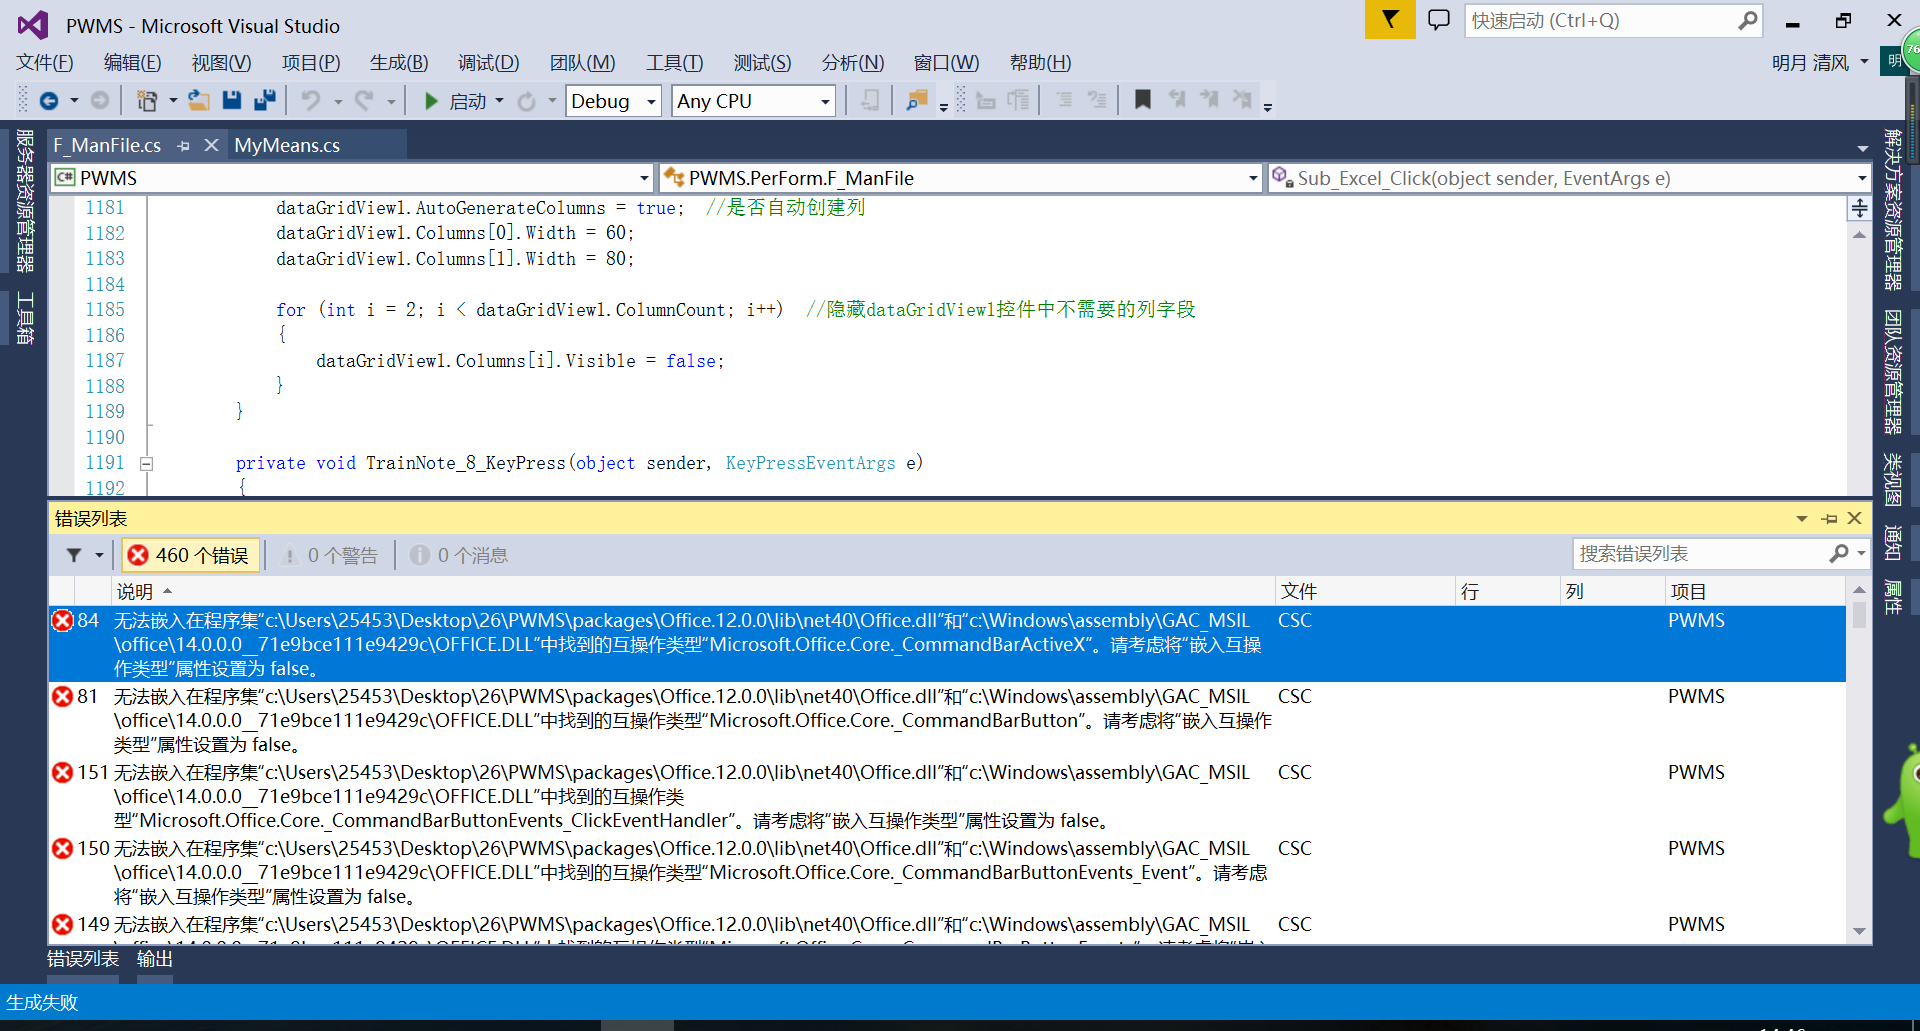
Task: Toggle the 460 个错误 errors filter
Action: click(191, 555)
